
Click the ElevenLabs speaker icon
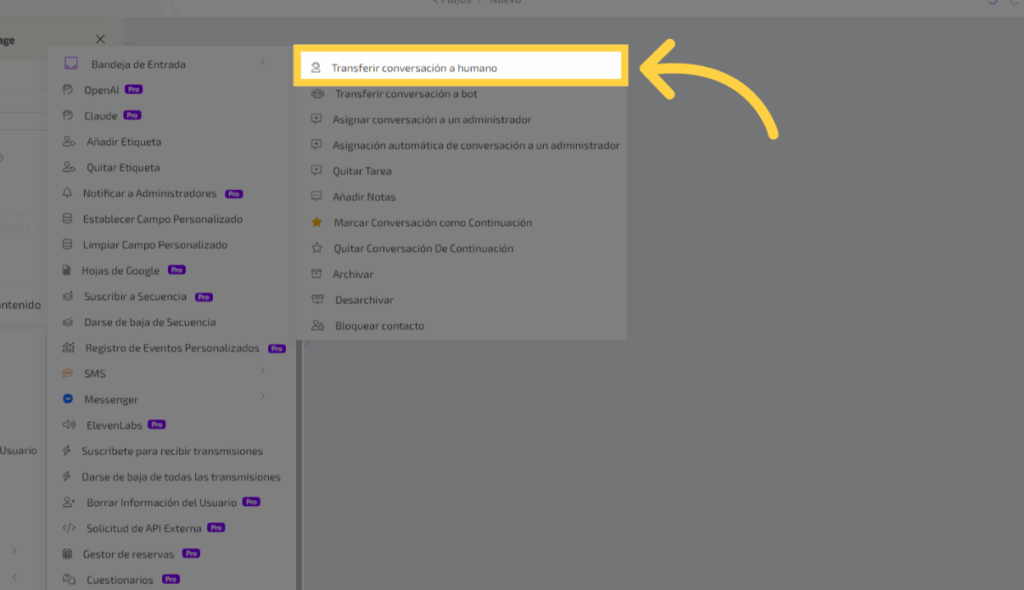tap(68, 425)
